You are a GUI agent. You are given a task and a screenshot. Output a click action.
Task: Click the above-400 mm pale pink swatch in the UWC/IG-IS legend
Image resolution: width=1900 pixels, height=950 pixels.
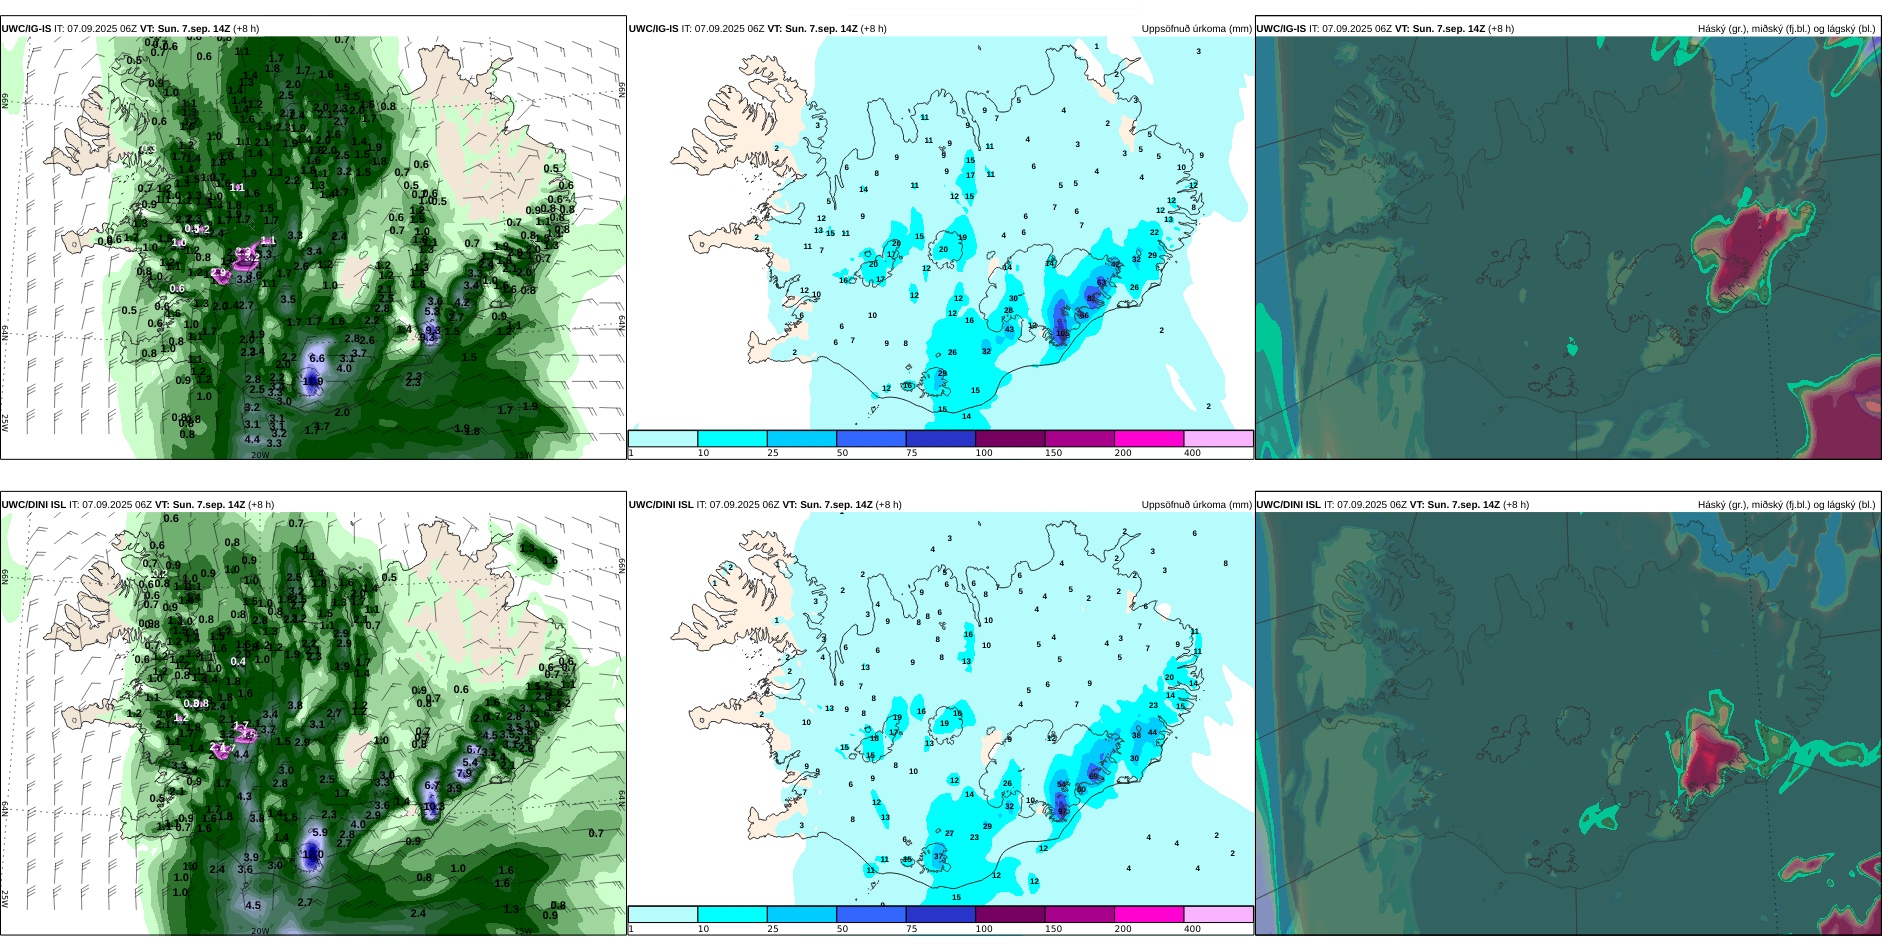coord(1219,439)
